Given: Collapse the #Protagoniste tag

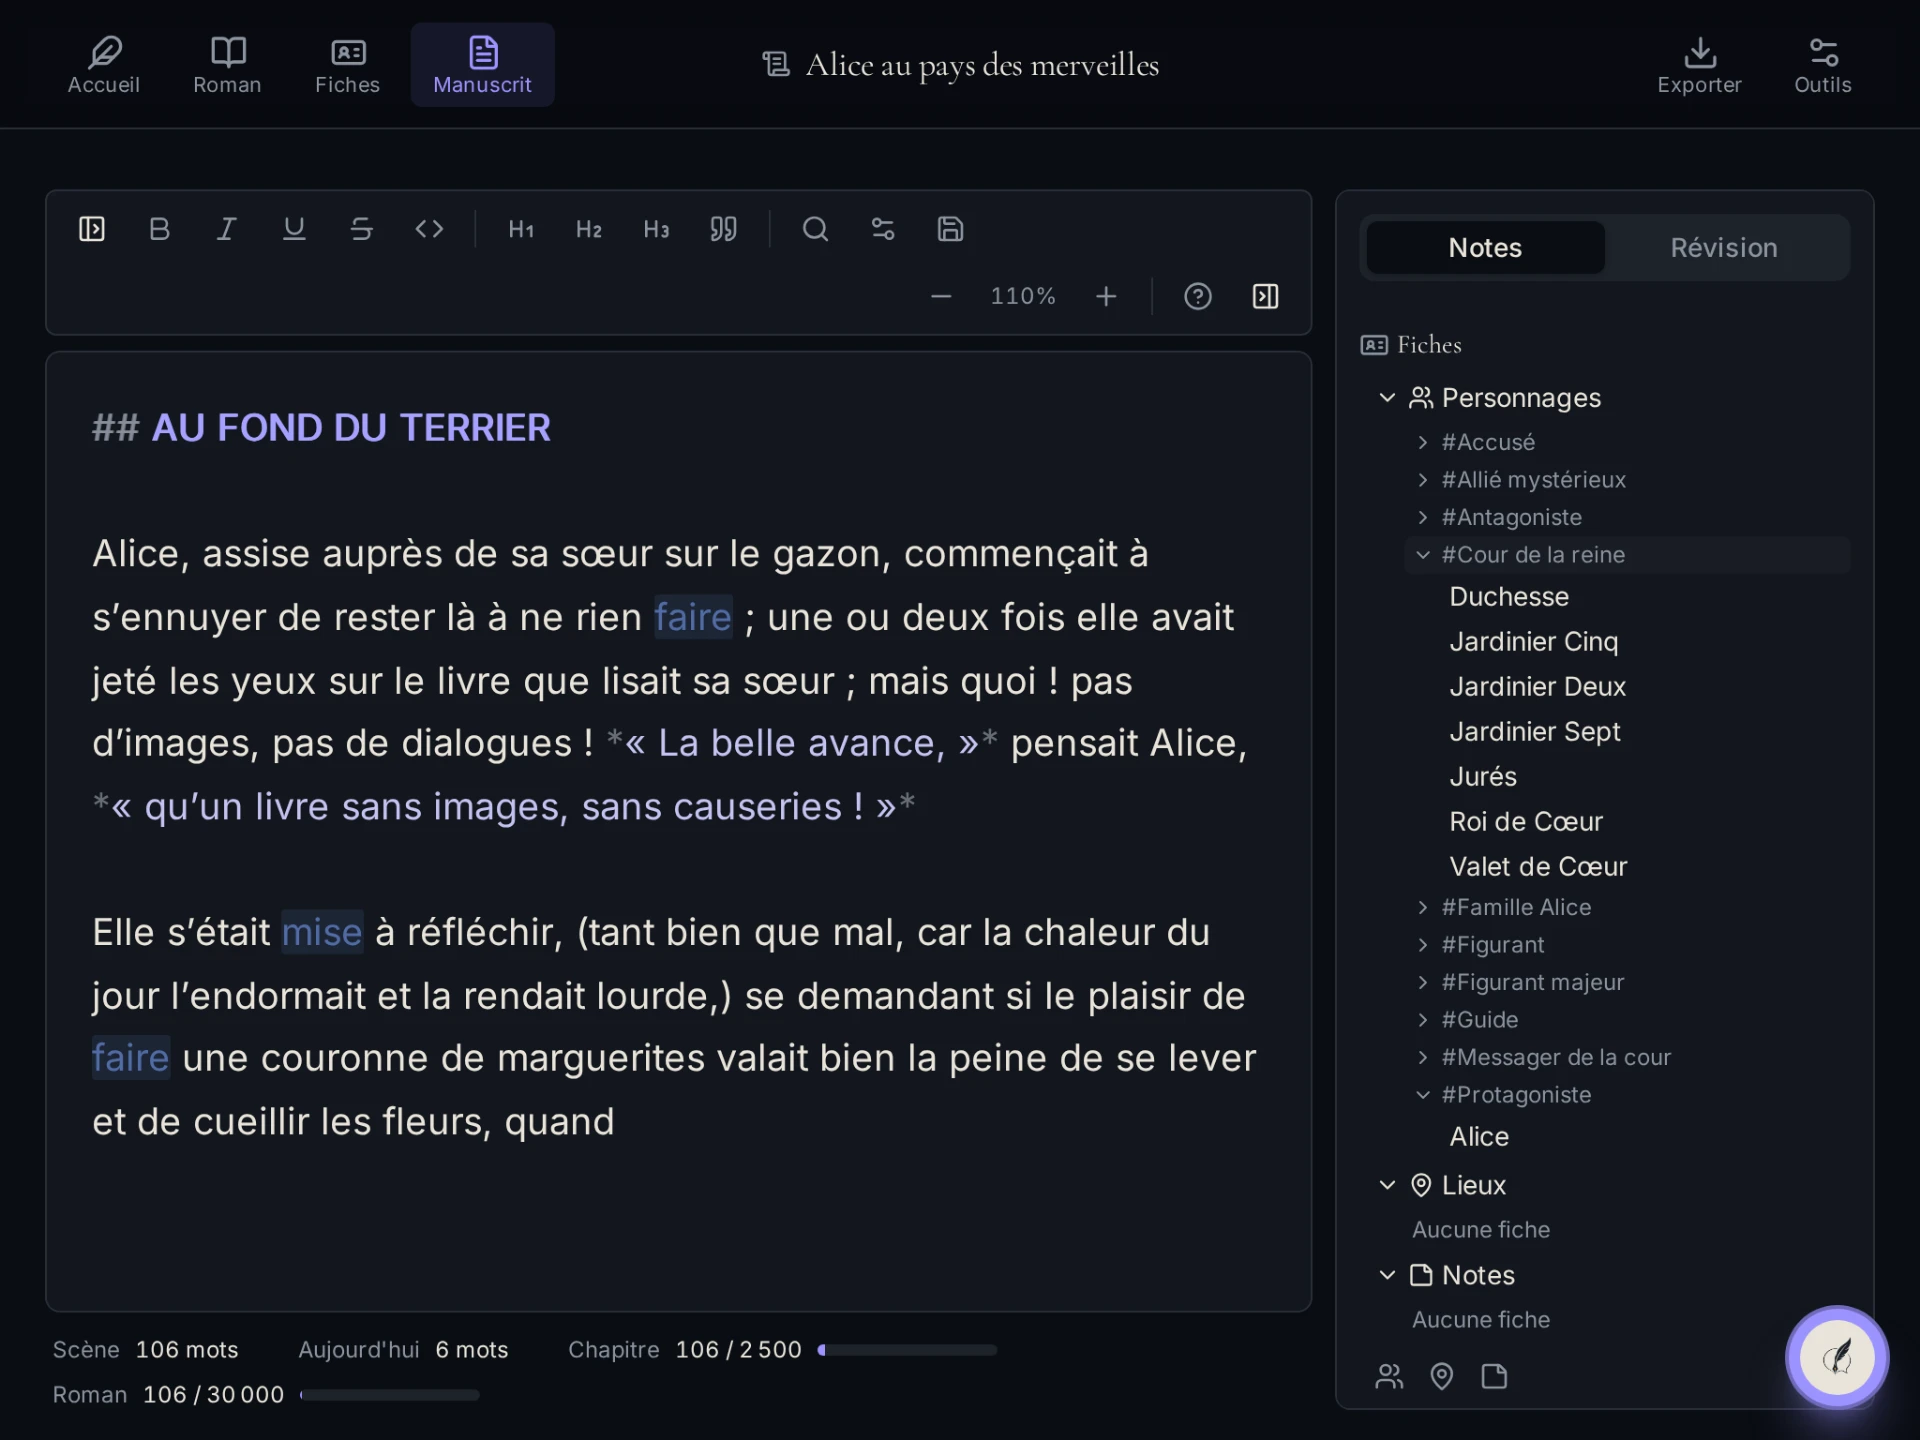Looking at the screenshot, I should 1423,1095.
